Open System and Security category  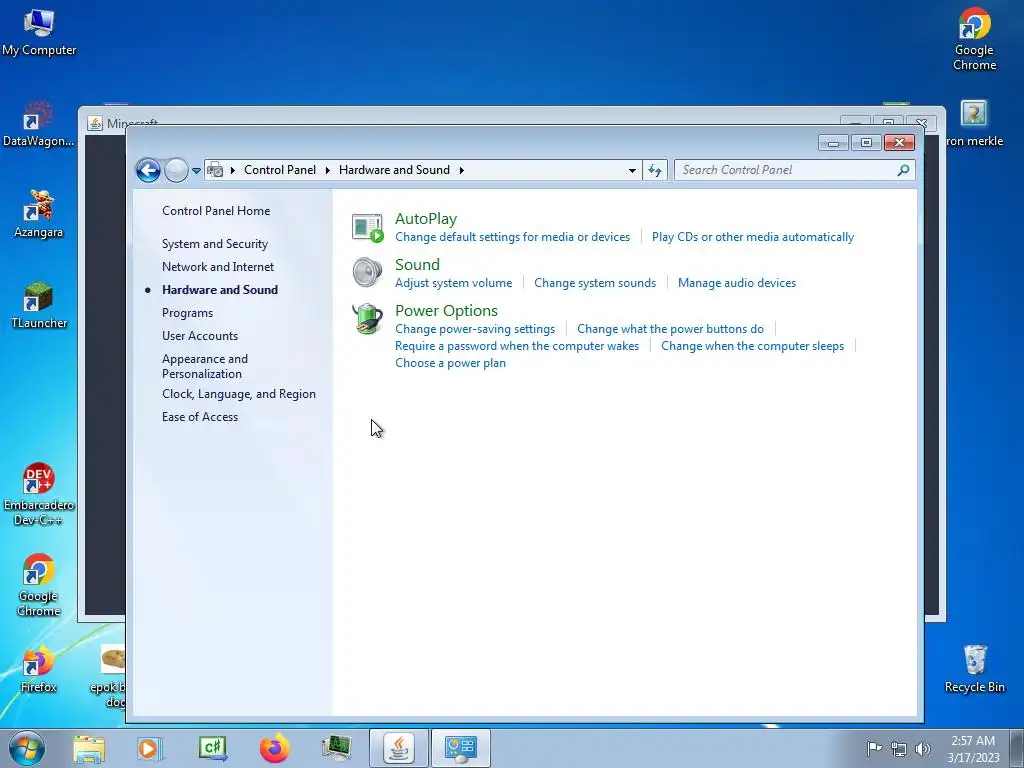[215, 244]
